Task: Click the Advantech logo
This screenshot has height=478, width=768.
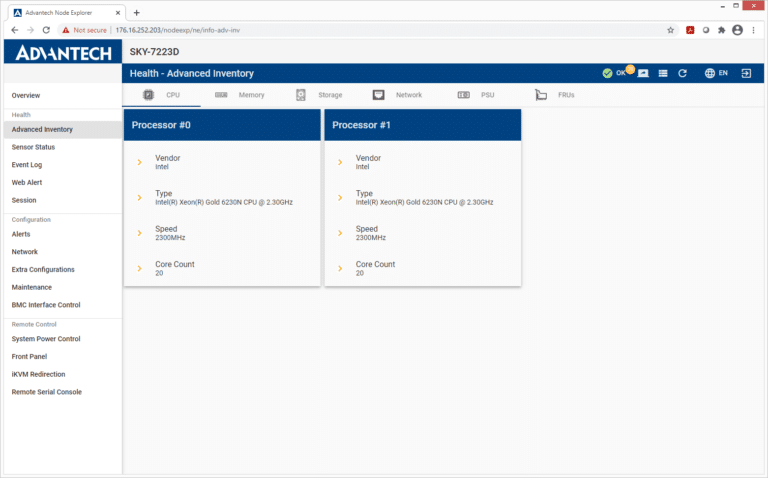Action: pos(63,52)
